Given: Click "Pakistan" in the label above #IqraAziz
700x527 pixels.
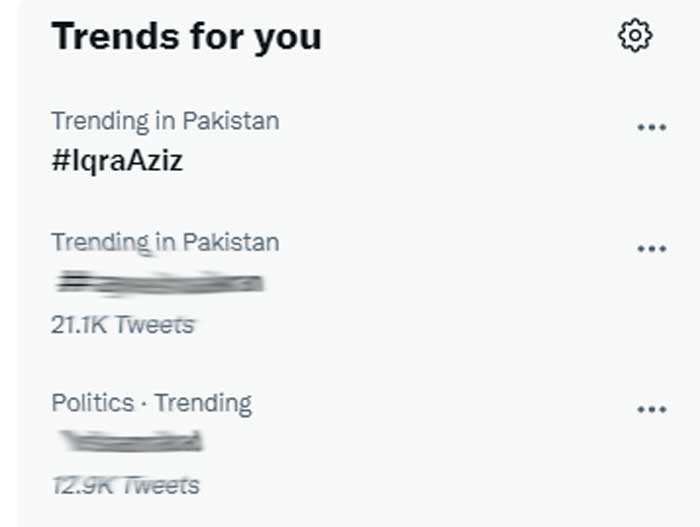Looking at the screenshot, I should [x=230, y=122].
